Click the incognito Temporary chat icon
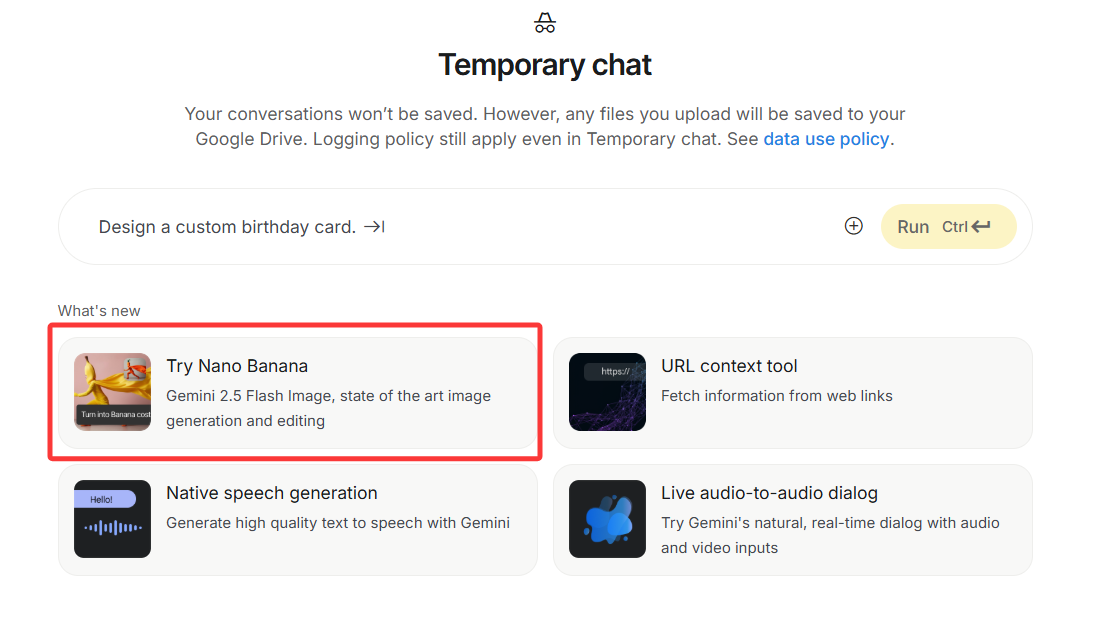The image size is (1112, 628). (545, 23)
